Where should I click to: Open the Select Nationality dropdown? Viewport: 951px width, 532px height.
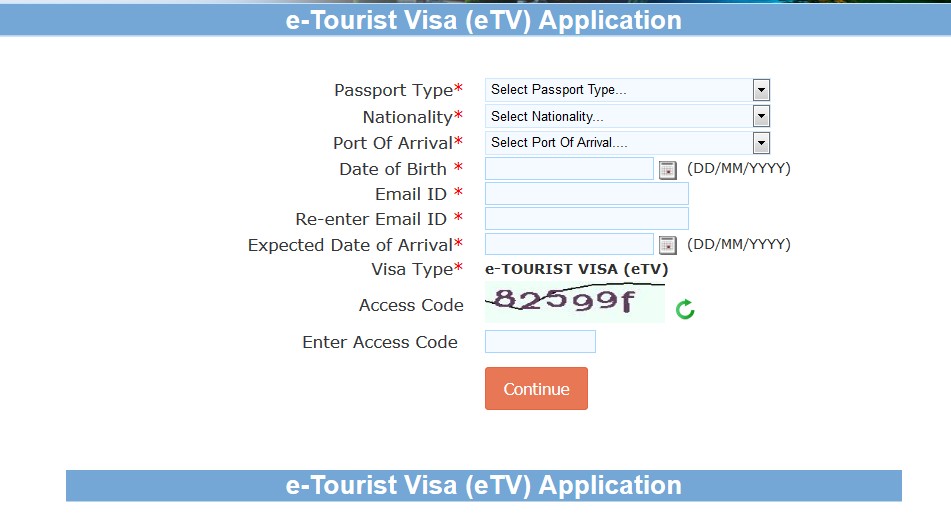pyautogui.click(x=627, y=116)
